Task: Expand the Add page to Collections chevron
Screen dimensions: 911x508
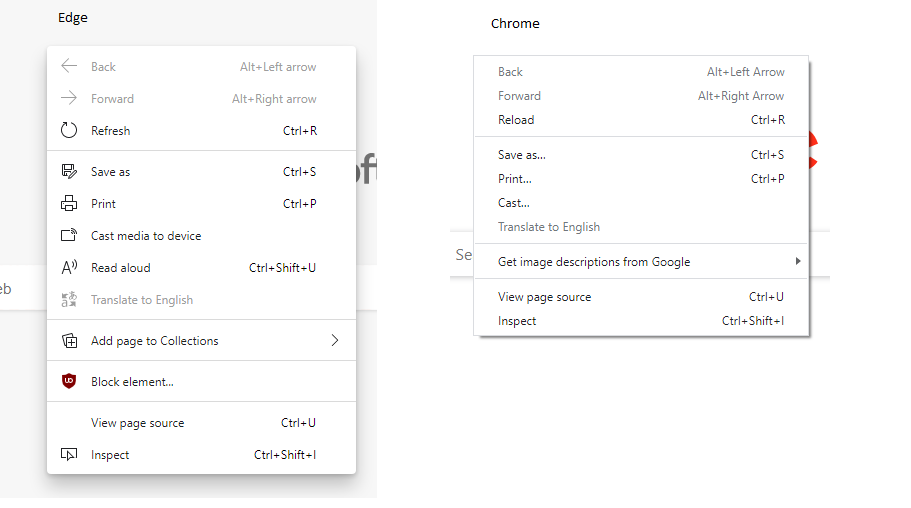Action: point(335,341)
